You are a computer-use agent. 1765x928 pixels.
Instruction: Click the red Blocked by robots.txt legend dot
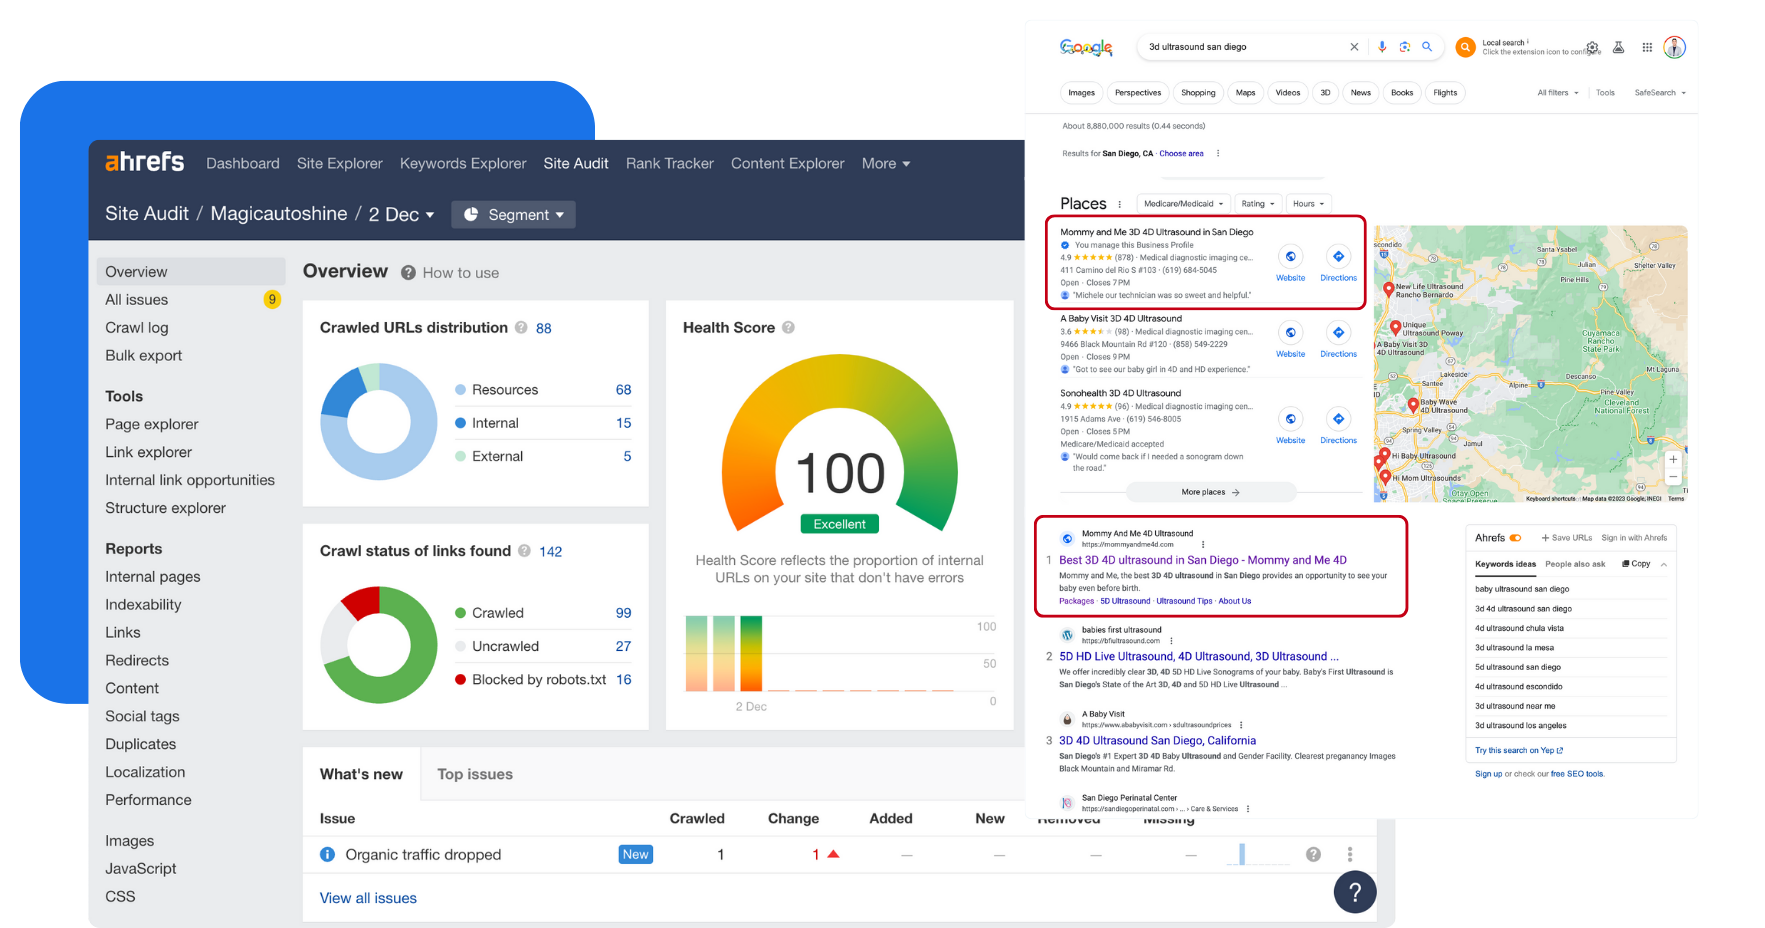coord(461,679)
